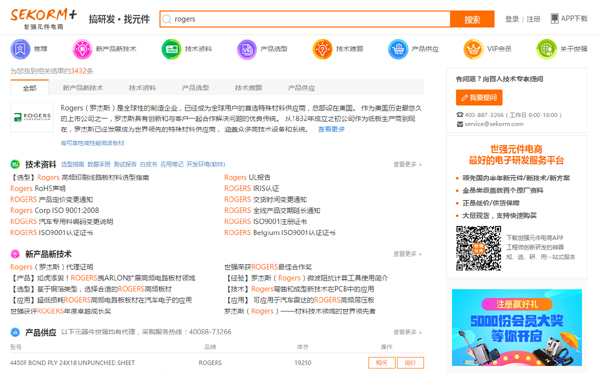Open Rogers Corp ISO 9001:2008 document
The width and height of the screenshot is (600, 373).
pyautogui.click(x=55, y=210)
